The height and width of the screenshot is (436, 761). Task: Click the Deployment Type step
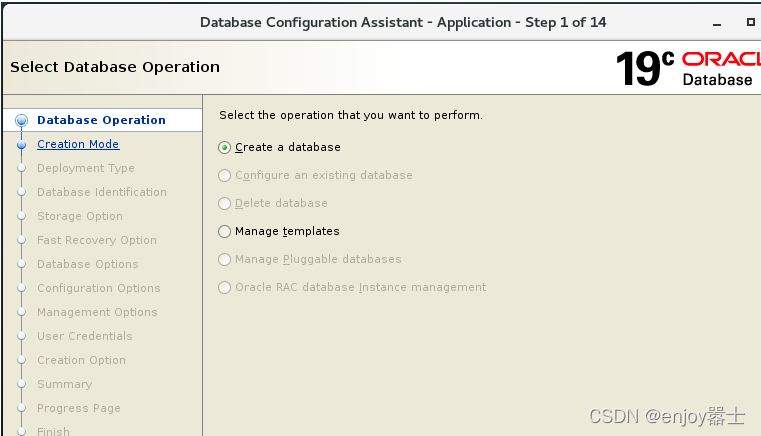pyautogui.click(x=86, y=168)
